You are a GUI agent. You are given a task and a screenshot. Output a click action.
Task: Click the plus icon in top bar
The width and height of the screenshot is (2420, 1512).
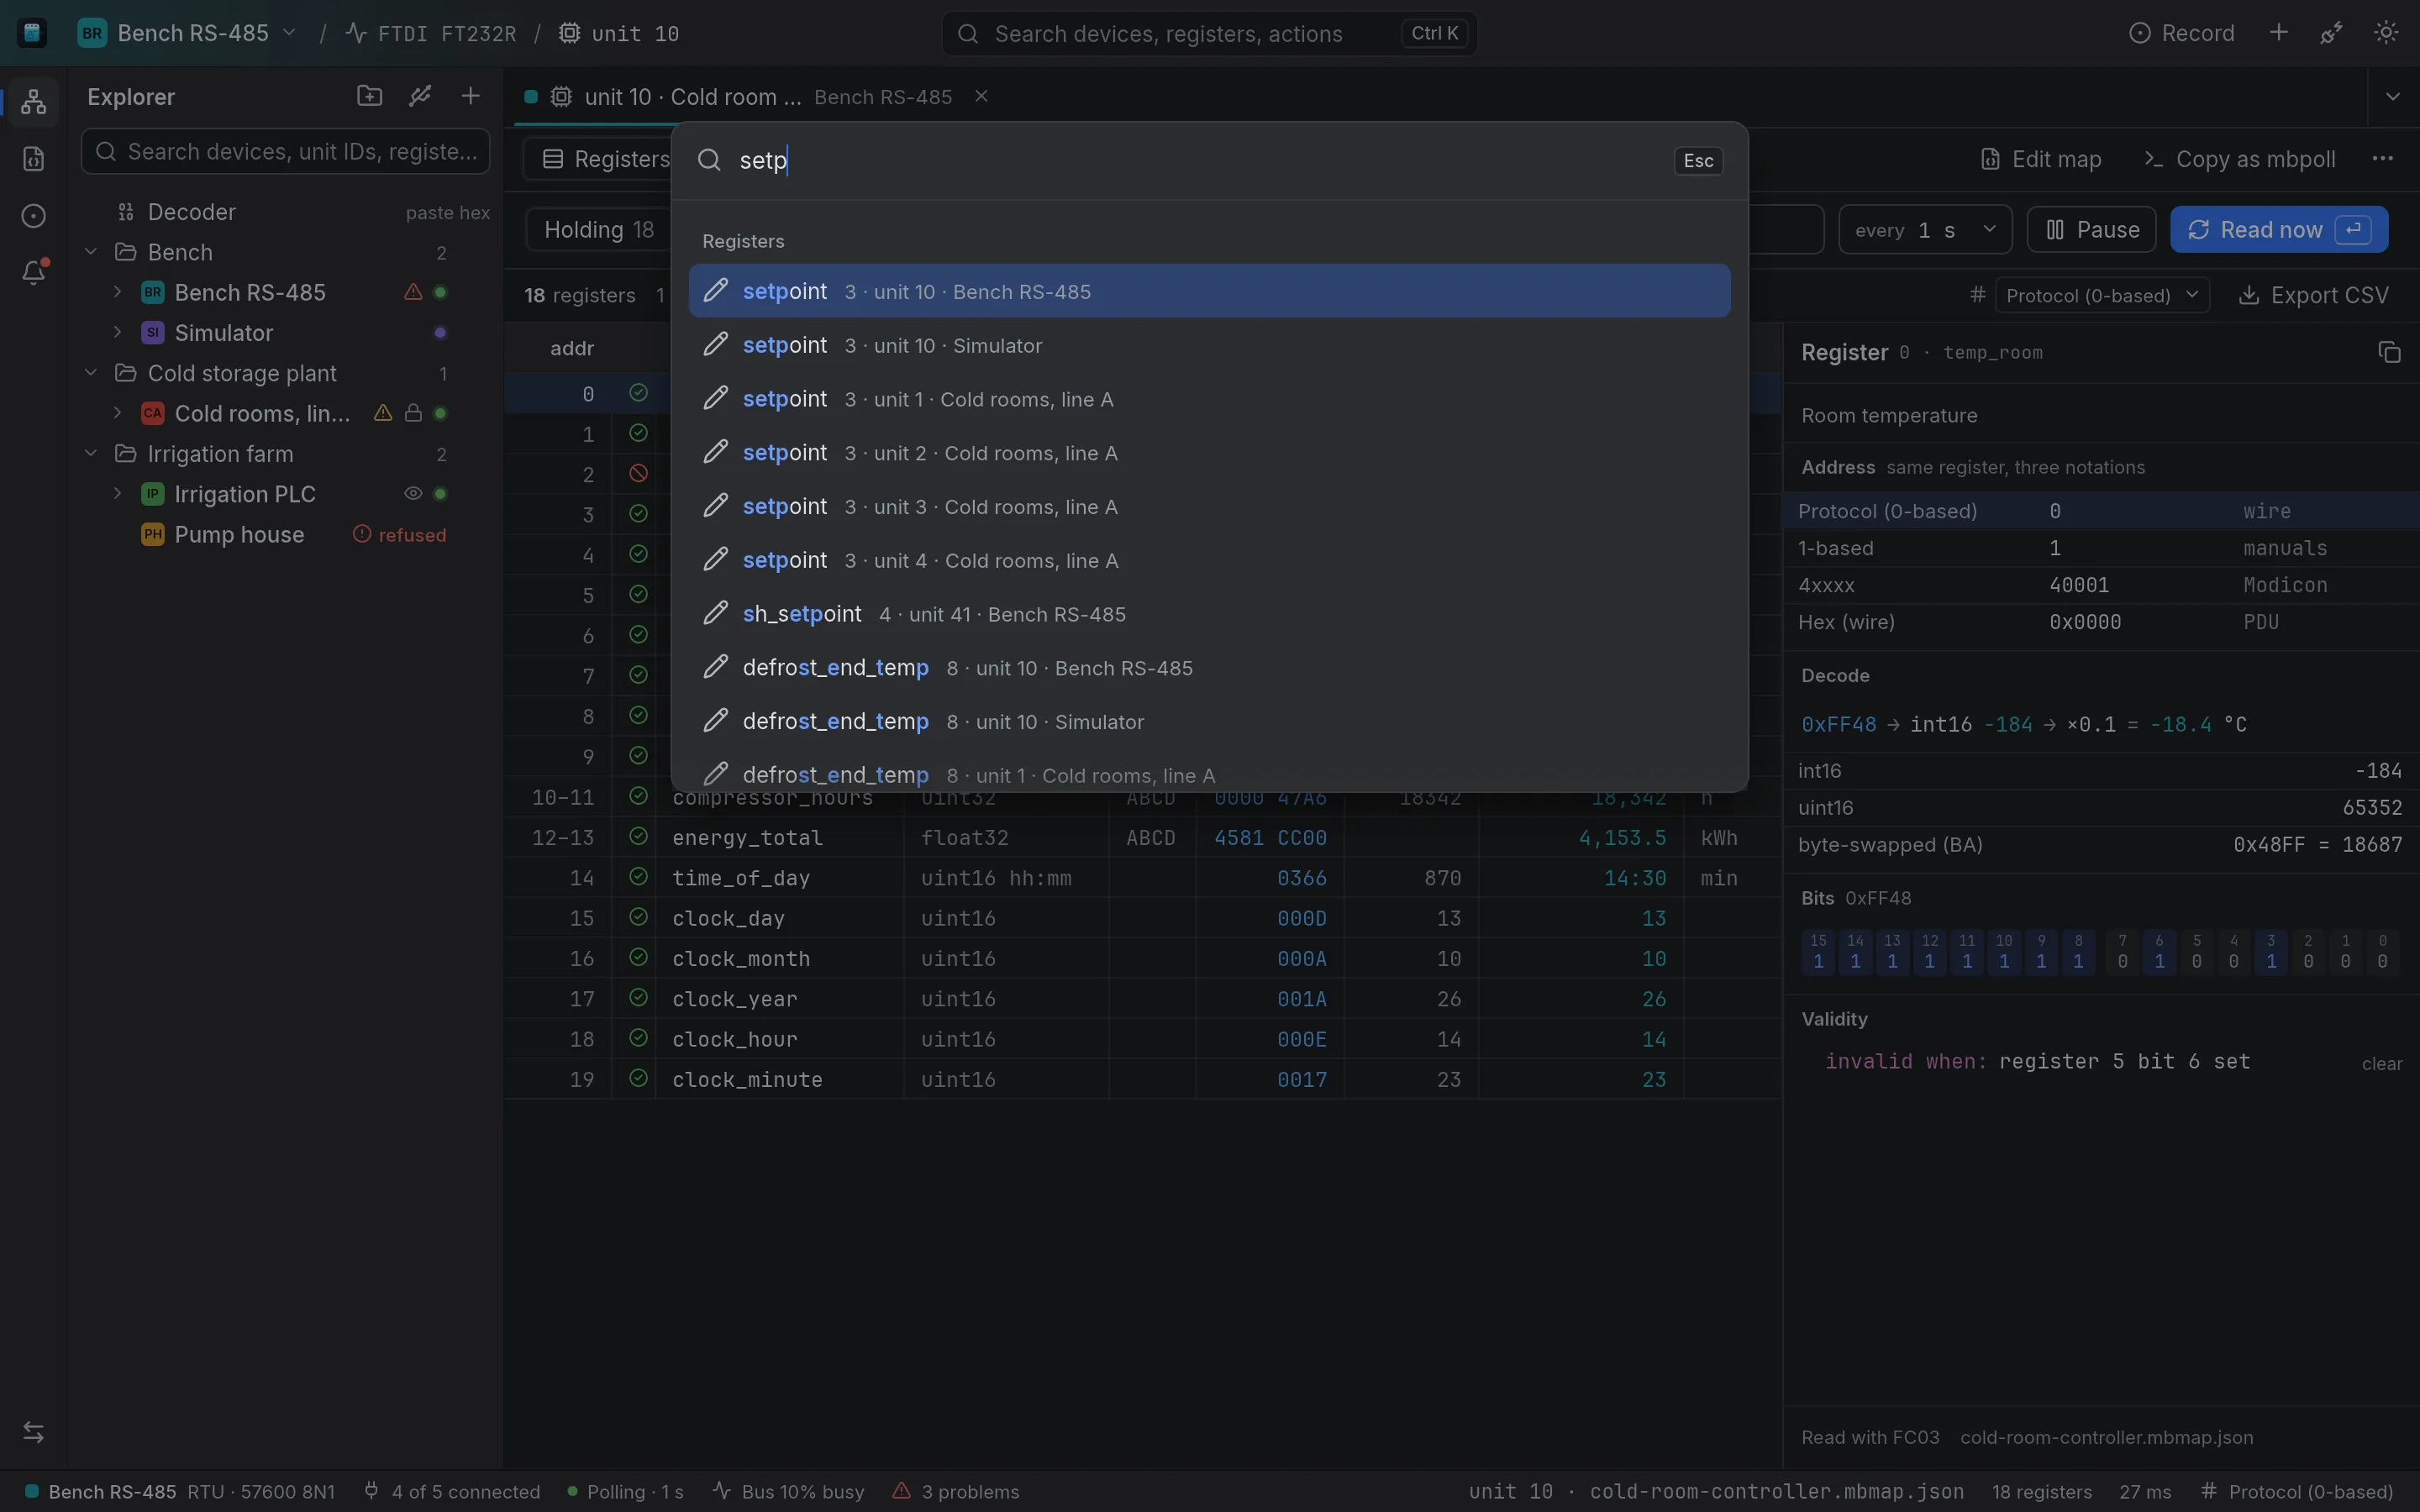pyautogui.click(x=2278, y=33)
